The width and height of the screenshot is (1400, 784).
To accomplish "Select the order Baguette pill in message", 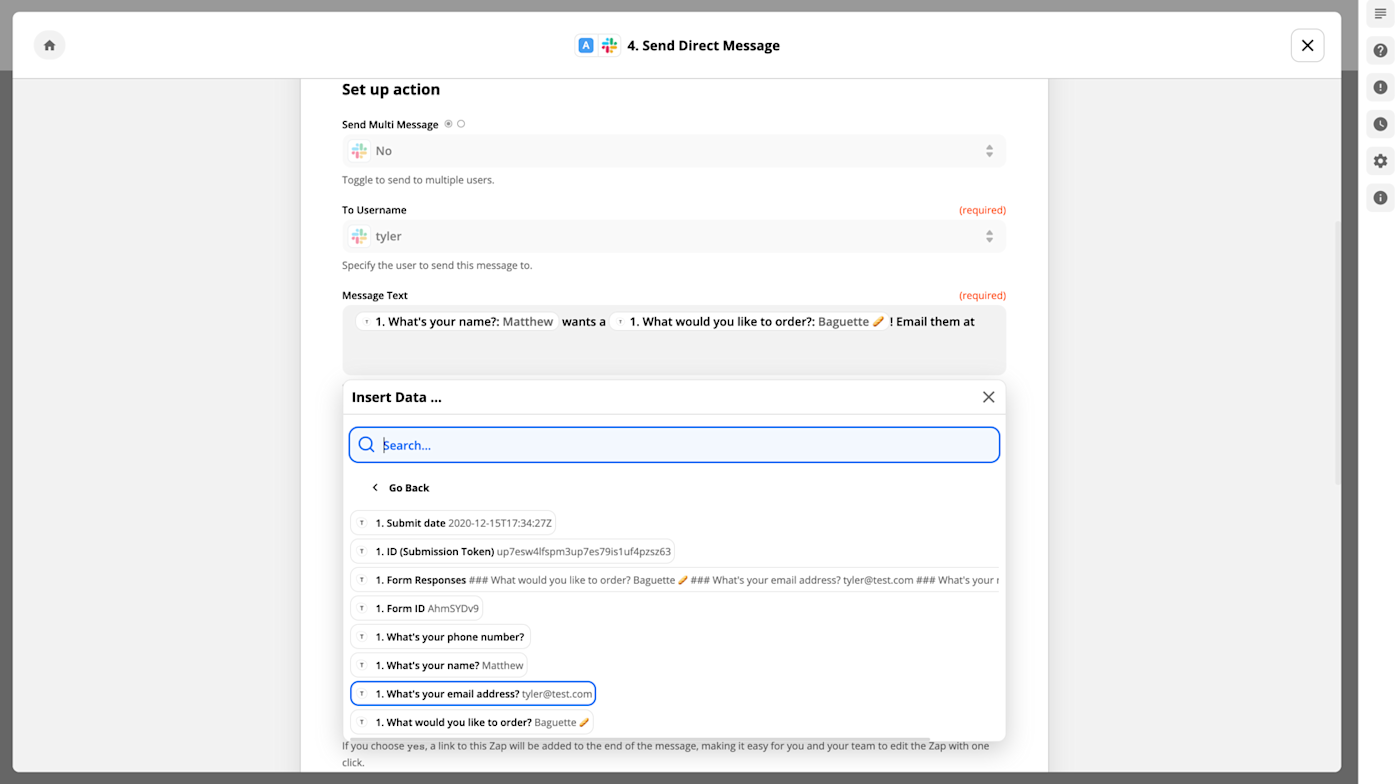I will [x=749, y=321].
